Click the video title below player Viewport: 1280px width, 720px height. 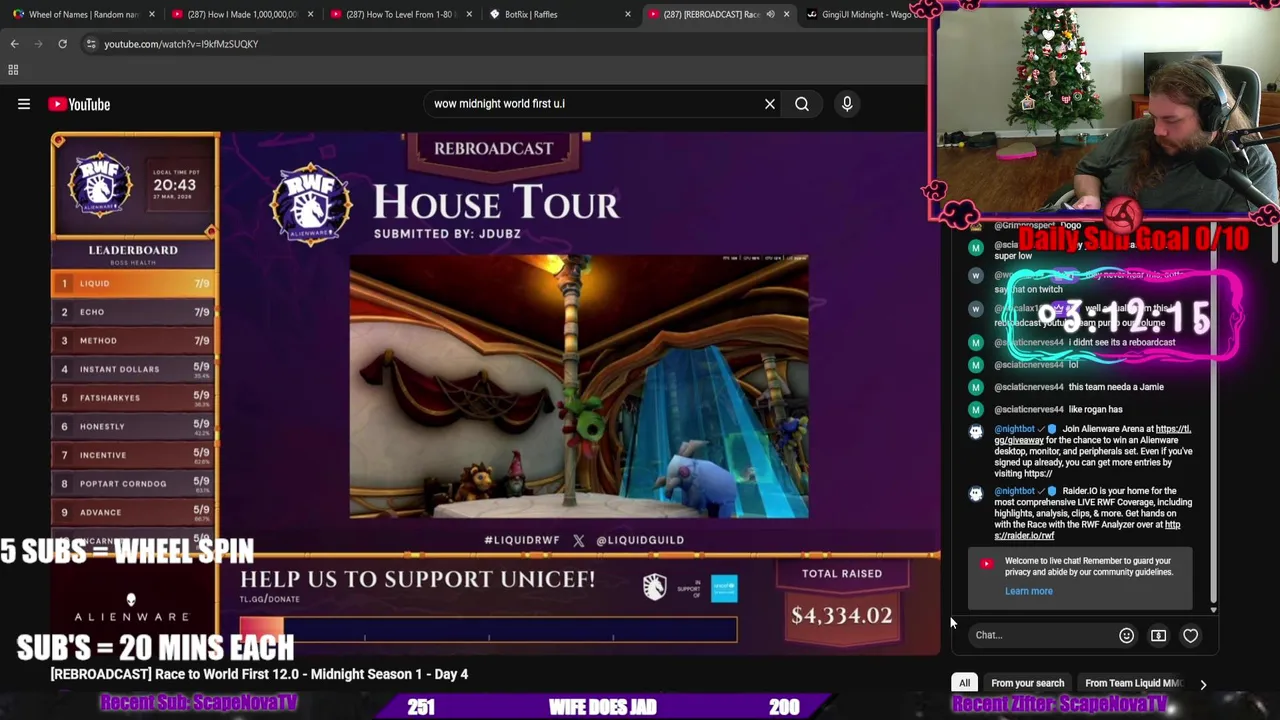coord(259,674)
